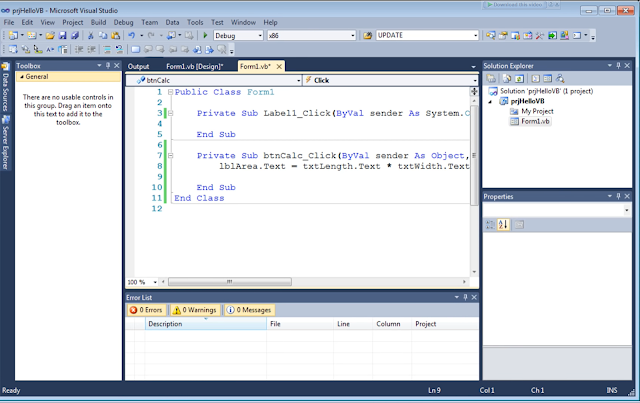The width and height of the screenshot is (640, 403).
Task: Open the Debug menu
Action: 123,22
